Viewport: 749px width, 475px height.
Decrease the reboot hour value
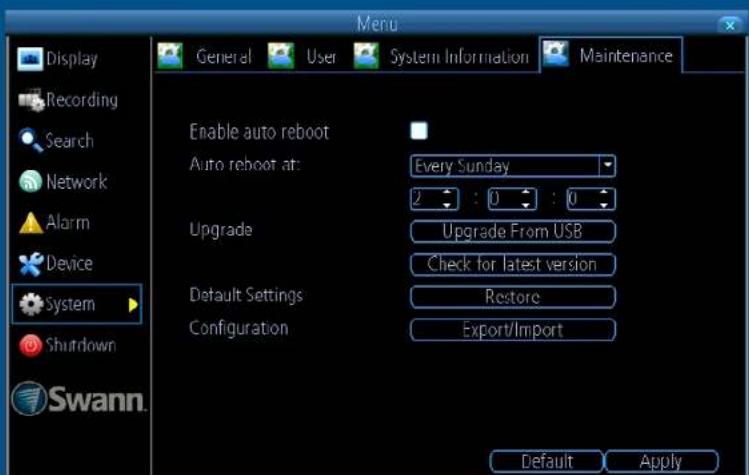pos(447,205)
